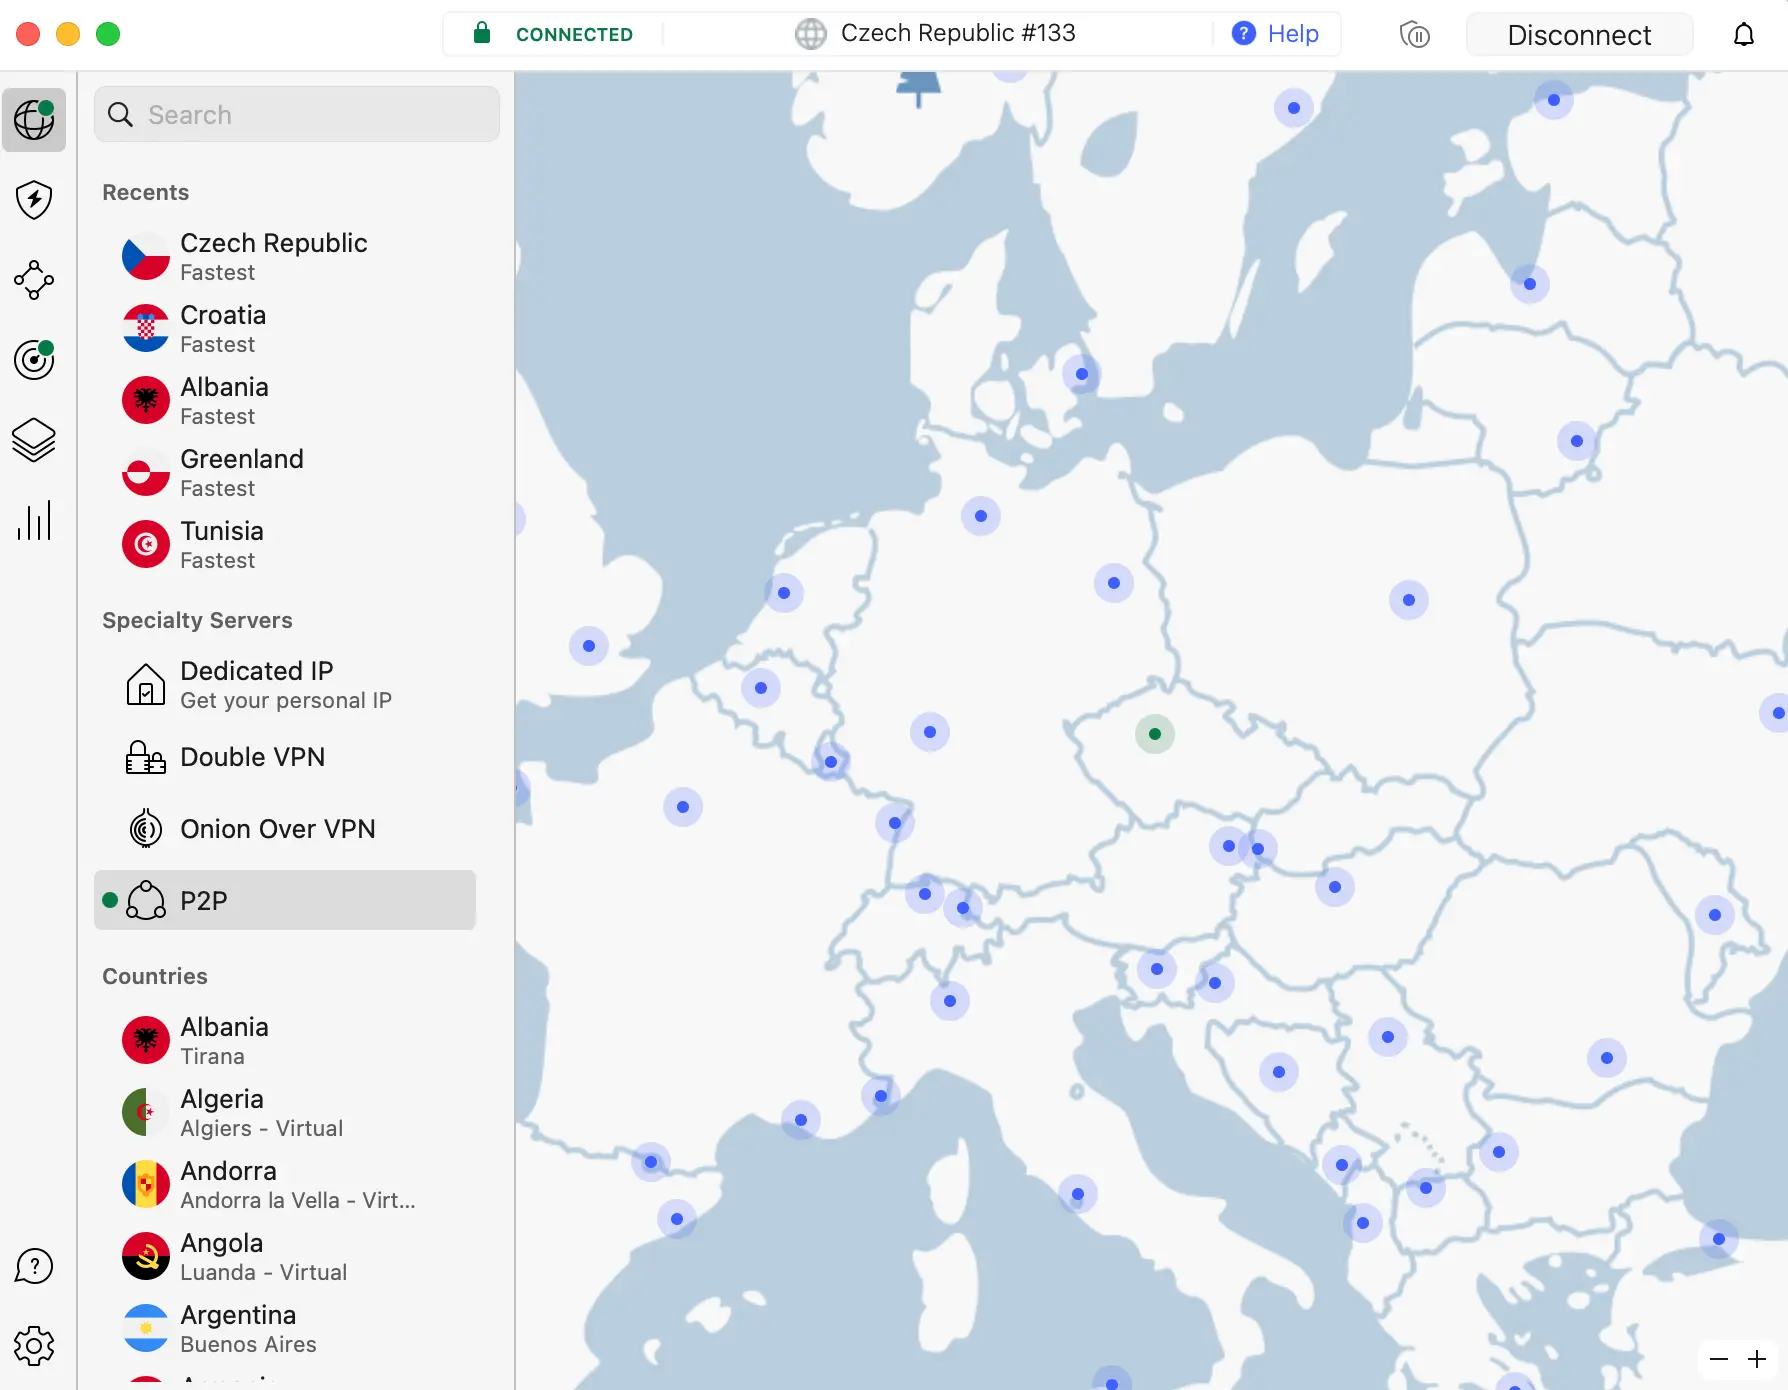Open the Threat Protection shield icon
The height and width of the screenshot is (1390, 1788).
pyautogui.click(x=34, y=200)
